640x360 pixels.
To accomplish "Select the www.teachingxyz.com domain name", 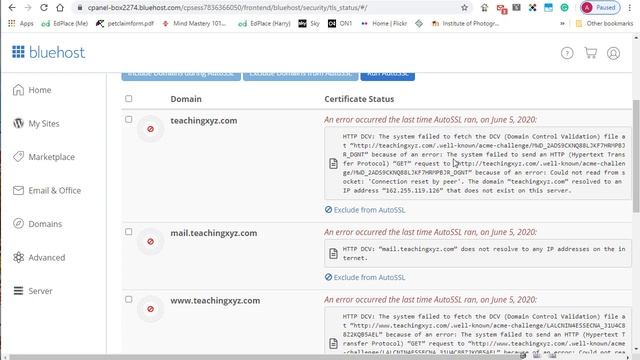I will coord(215,300).
